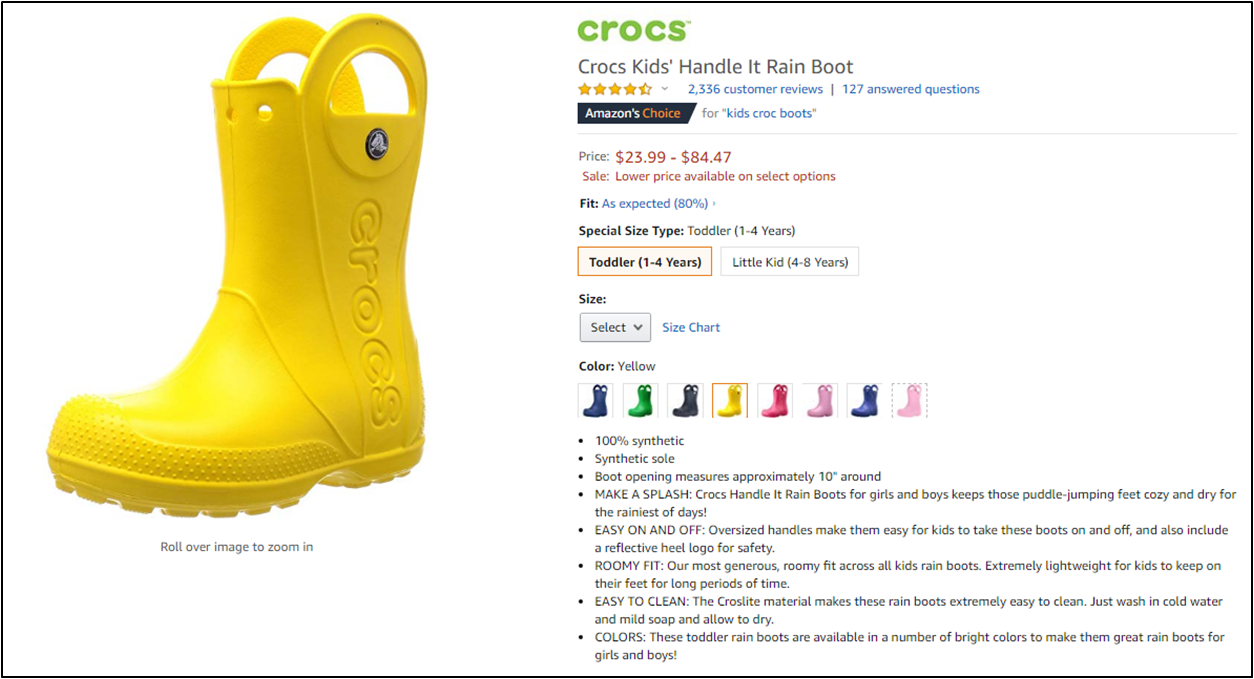The image size is (1254, 679).
Task: Pick the yellow boot color swatch
Action: click(x=729, y=401)
